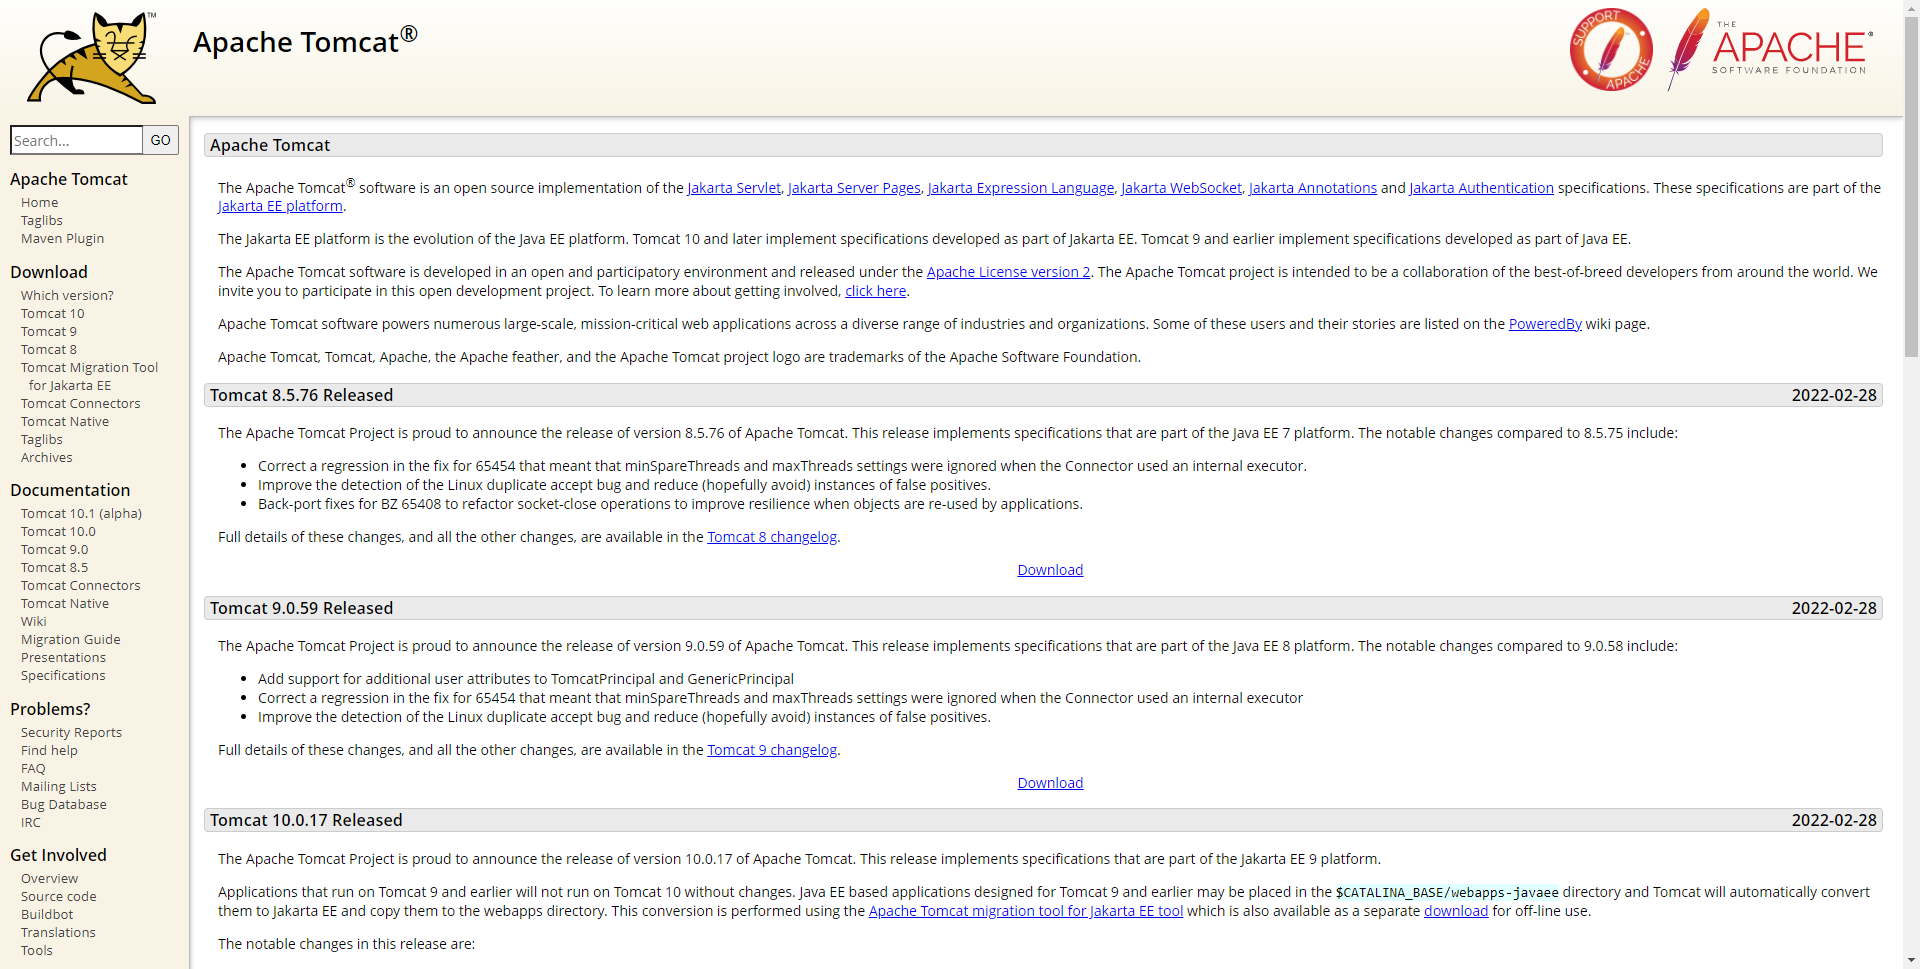Open Find help link
This screenshot has height=969, width=1920.
(49, 750)
